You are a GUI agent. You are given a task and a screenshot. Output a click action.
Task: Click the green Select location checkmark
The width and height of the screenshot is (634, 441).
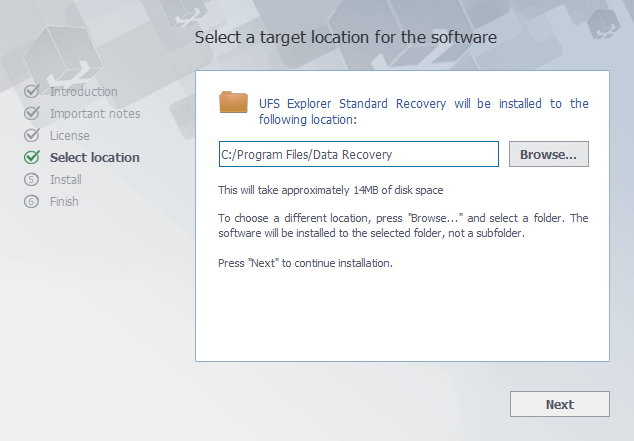(32, 157)
